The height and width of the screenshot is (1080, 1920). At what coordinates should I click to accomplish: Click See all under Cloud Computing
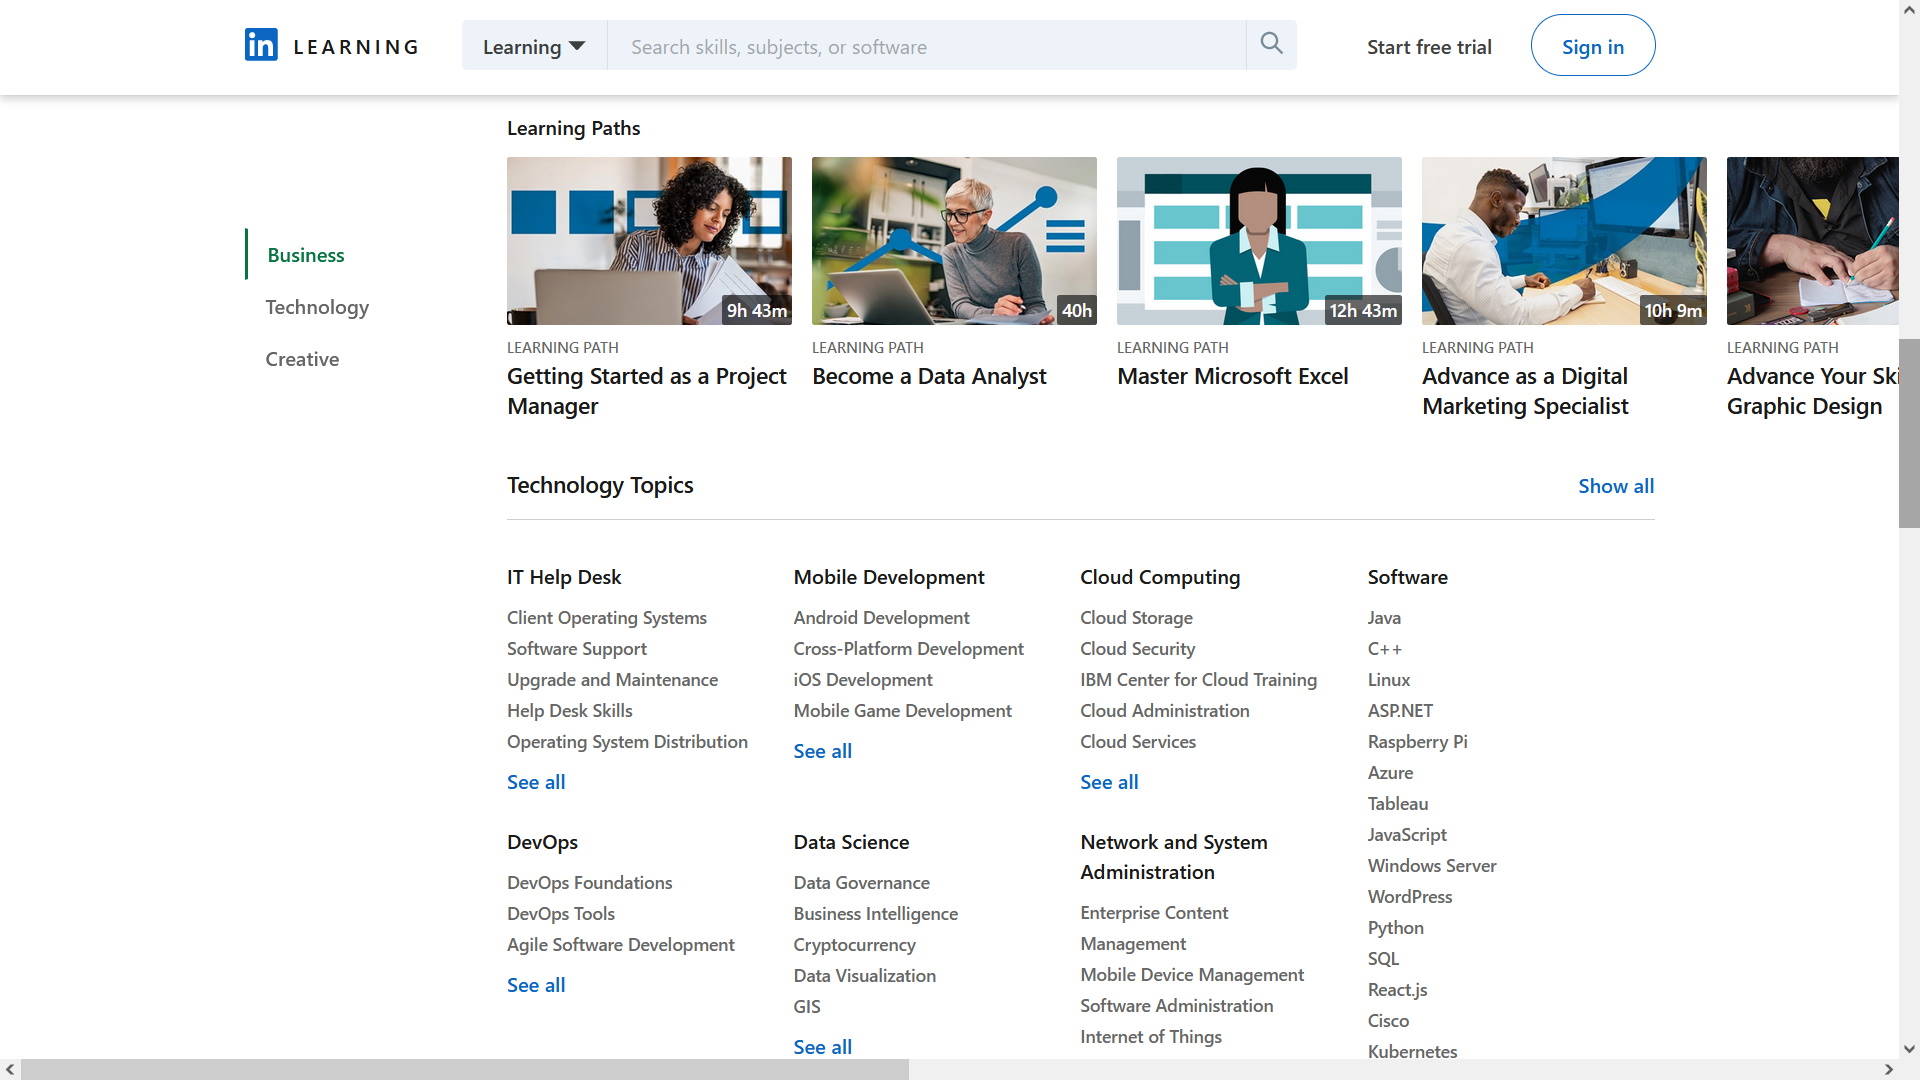[1109, 782]
